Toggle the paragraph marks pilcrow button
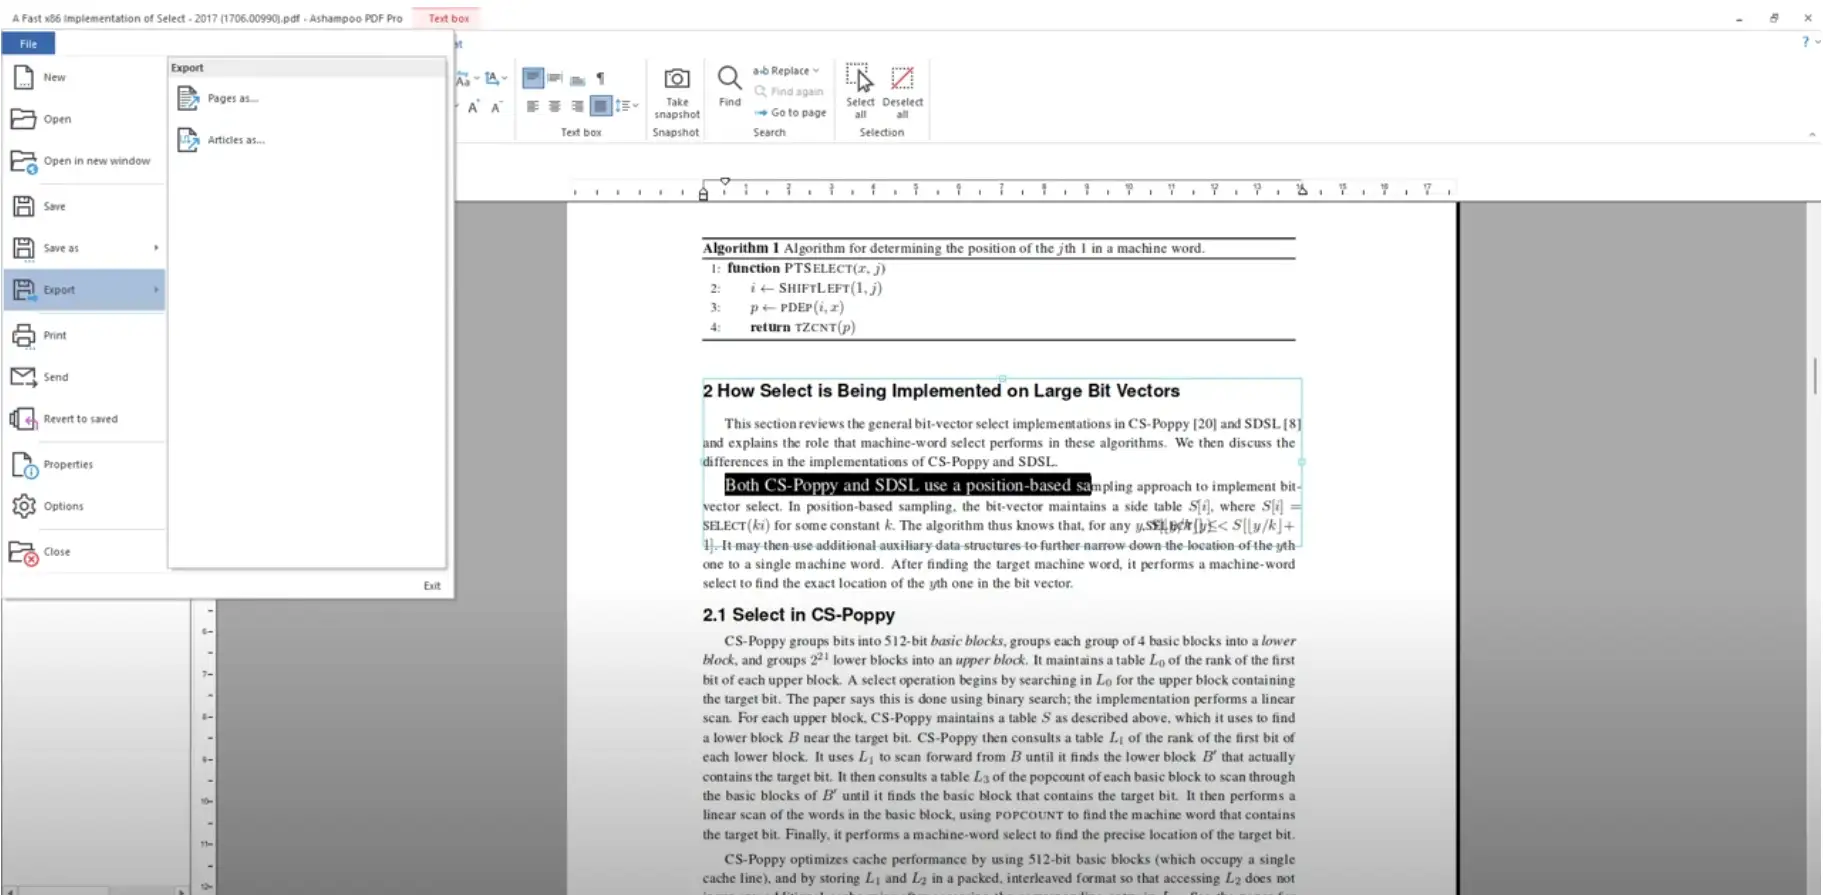Viewport: 1823px width, 895px height. point(600,78)
